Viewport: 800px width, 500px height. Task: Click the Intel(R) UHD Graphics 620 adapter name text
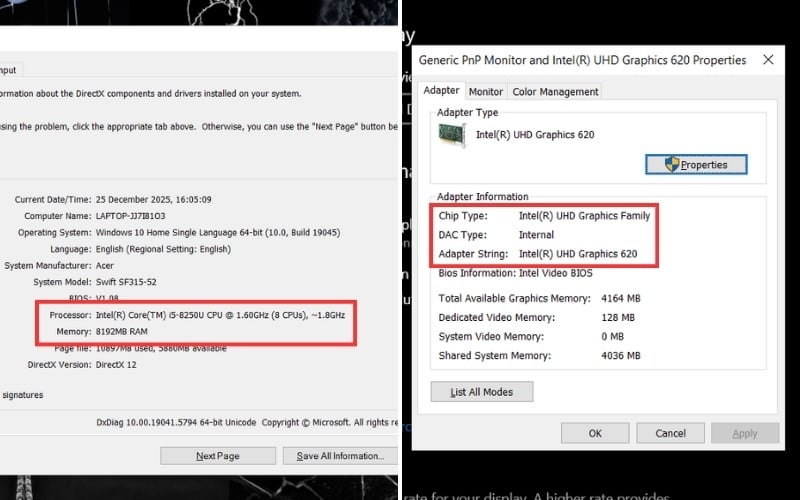click(x=535, y=135)
